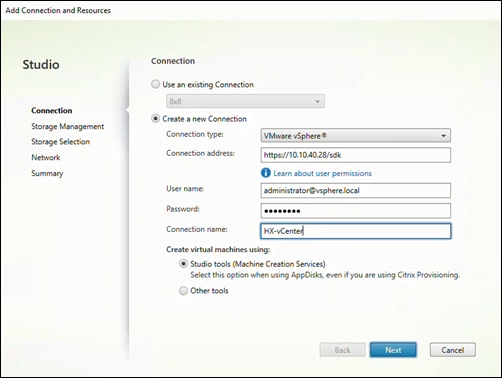Click the Add Connection and Resources title
502x378 pixels.
coord(58,10)
